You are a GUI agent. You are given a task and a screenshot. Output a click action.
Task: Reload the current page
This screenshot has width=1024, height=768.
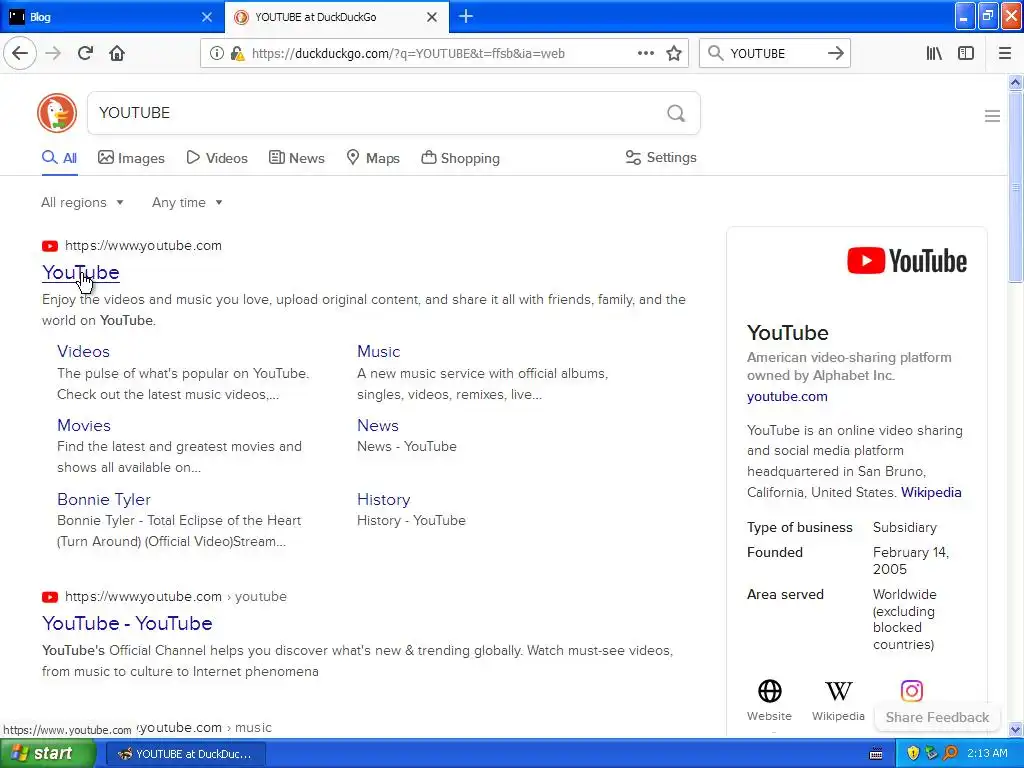85,53
